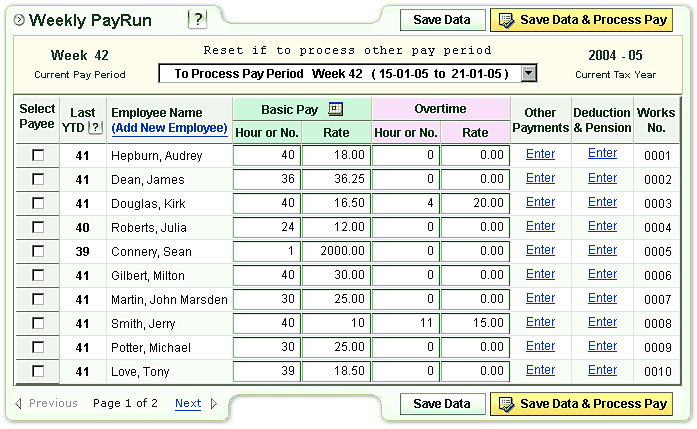Tick the checkbox for Hepburn, Audrey
This screenshot has width=697, height=429.
click(38, 155)
